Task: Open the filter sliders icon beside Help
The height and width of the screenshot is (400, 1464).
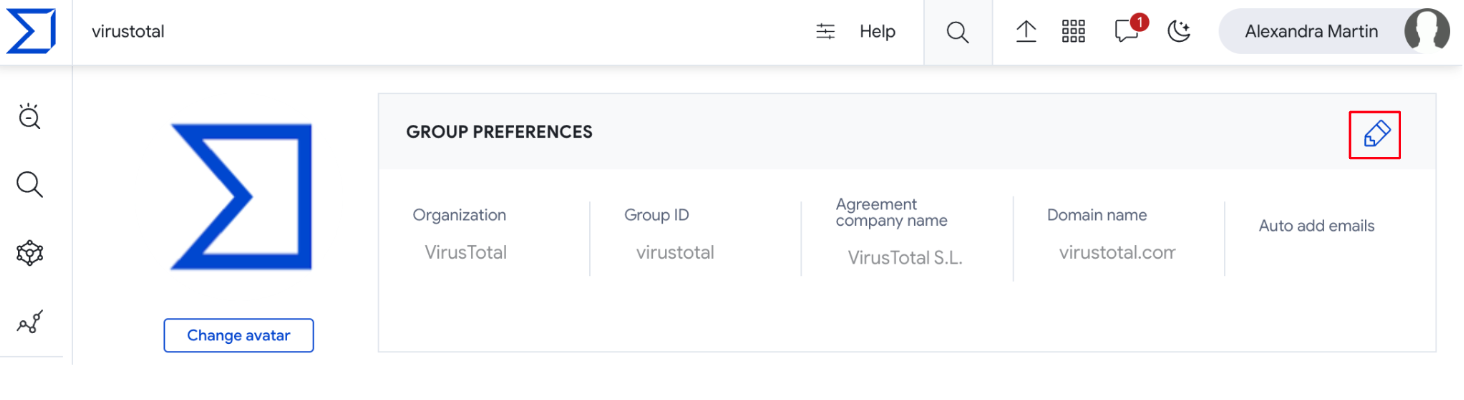Action: (x=825, y=32)
